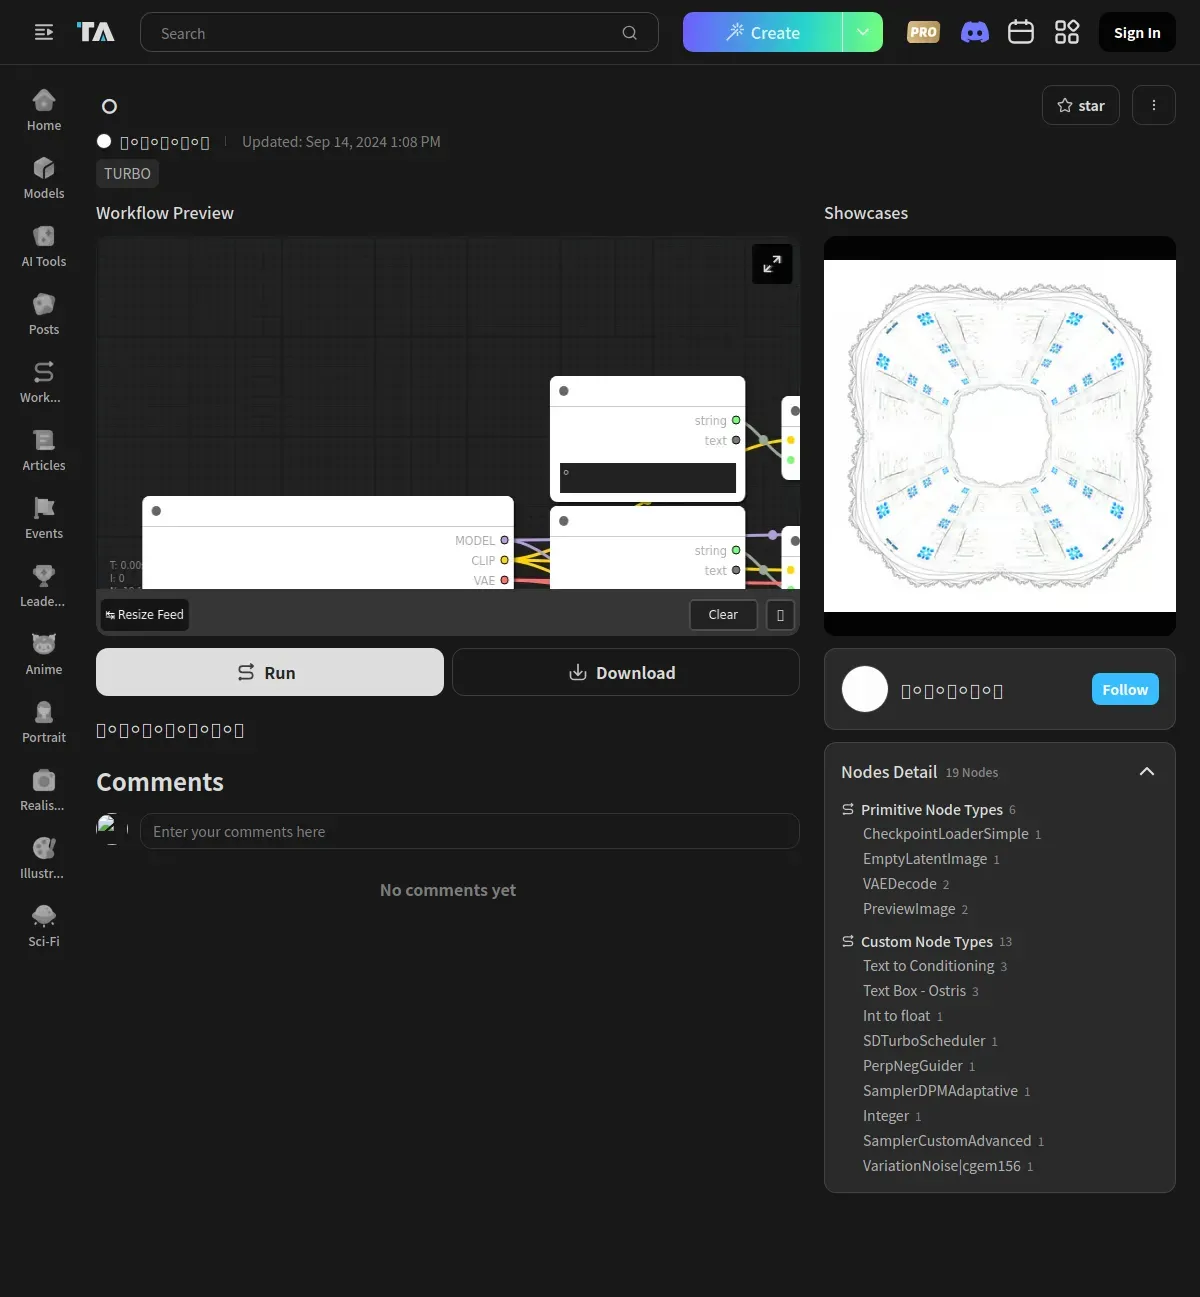1200x1297 pixels.
Task: Click the MODEL output port
Action: 504,540
